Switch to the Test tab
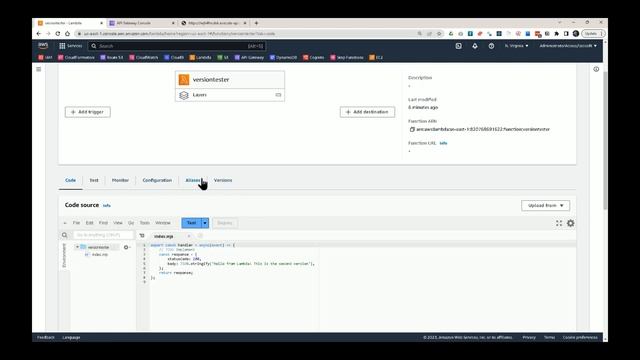 pos(94,180)
